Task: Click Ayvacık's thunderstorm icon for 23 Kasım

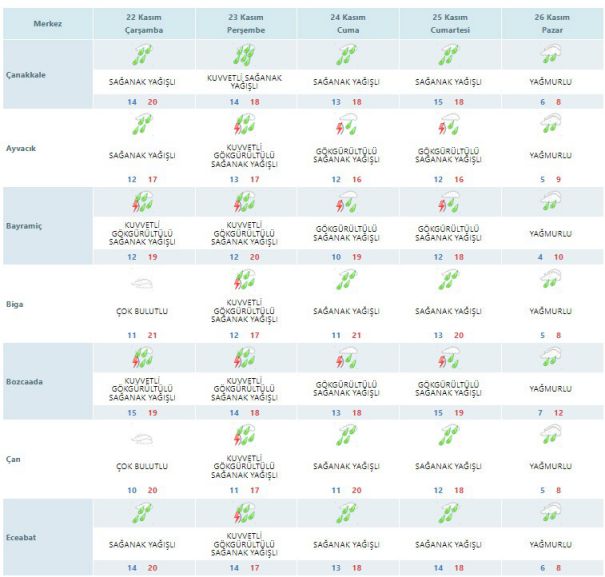Action: tap(245, 125)
